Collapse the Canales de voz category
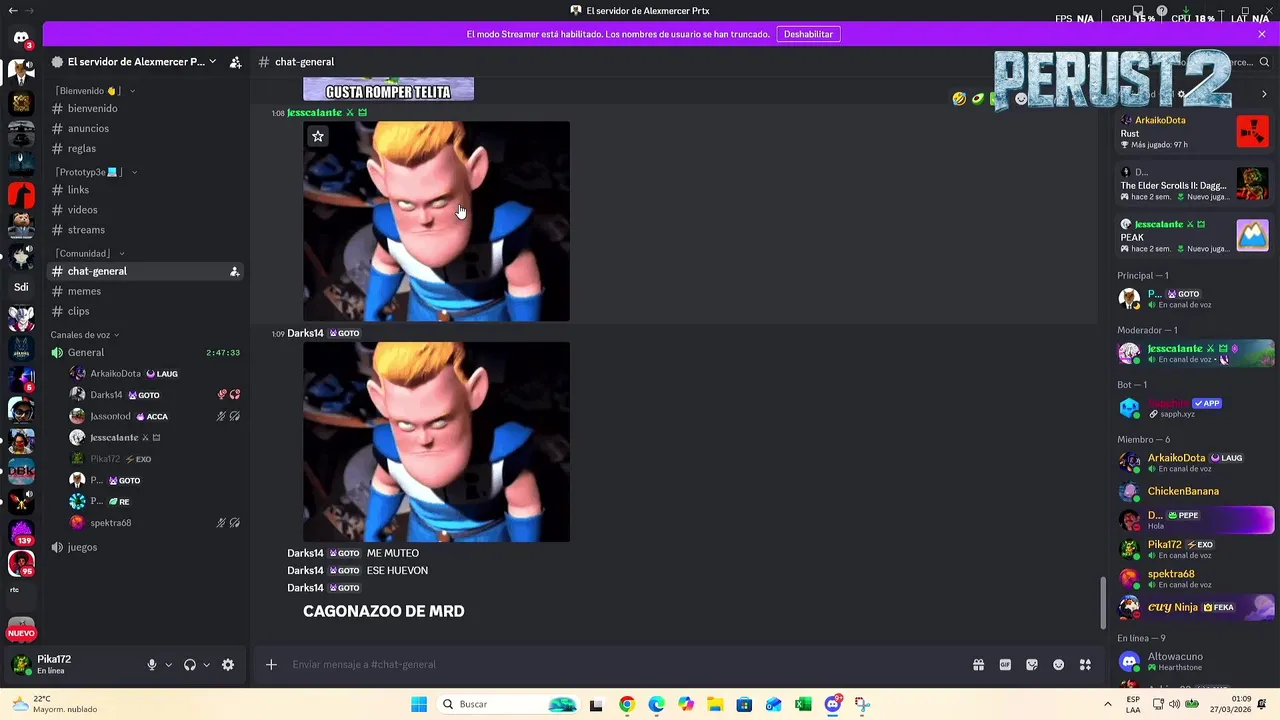The image size is (1280, 720). click(x=85, y=335)
